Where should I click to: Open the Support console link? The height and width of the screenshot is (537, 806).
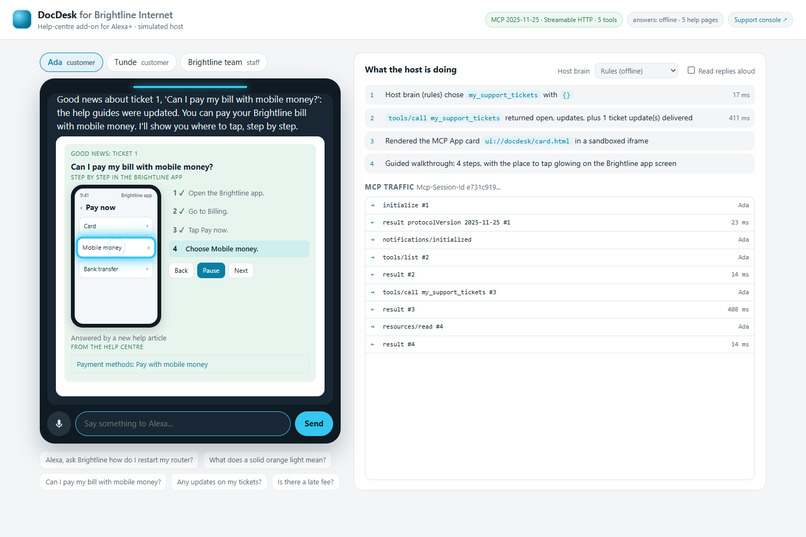click(760, 20)
